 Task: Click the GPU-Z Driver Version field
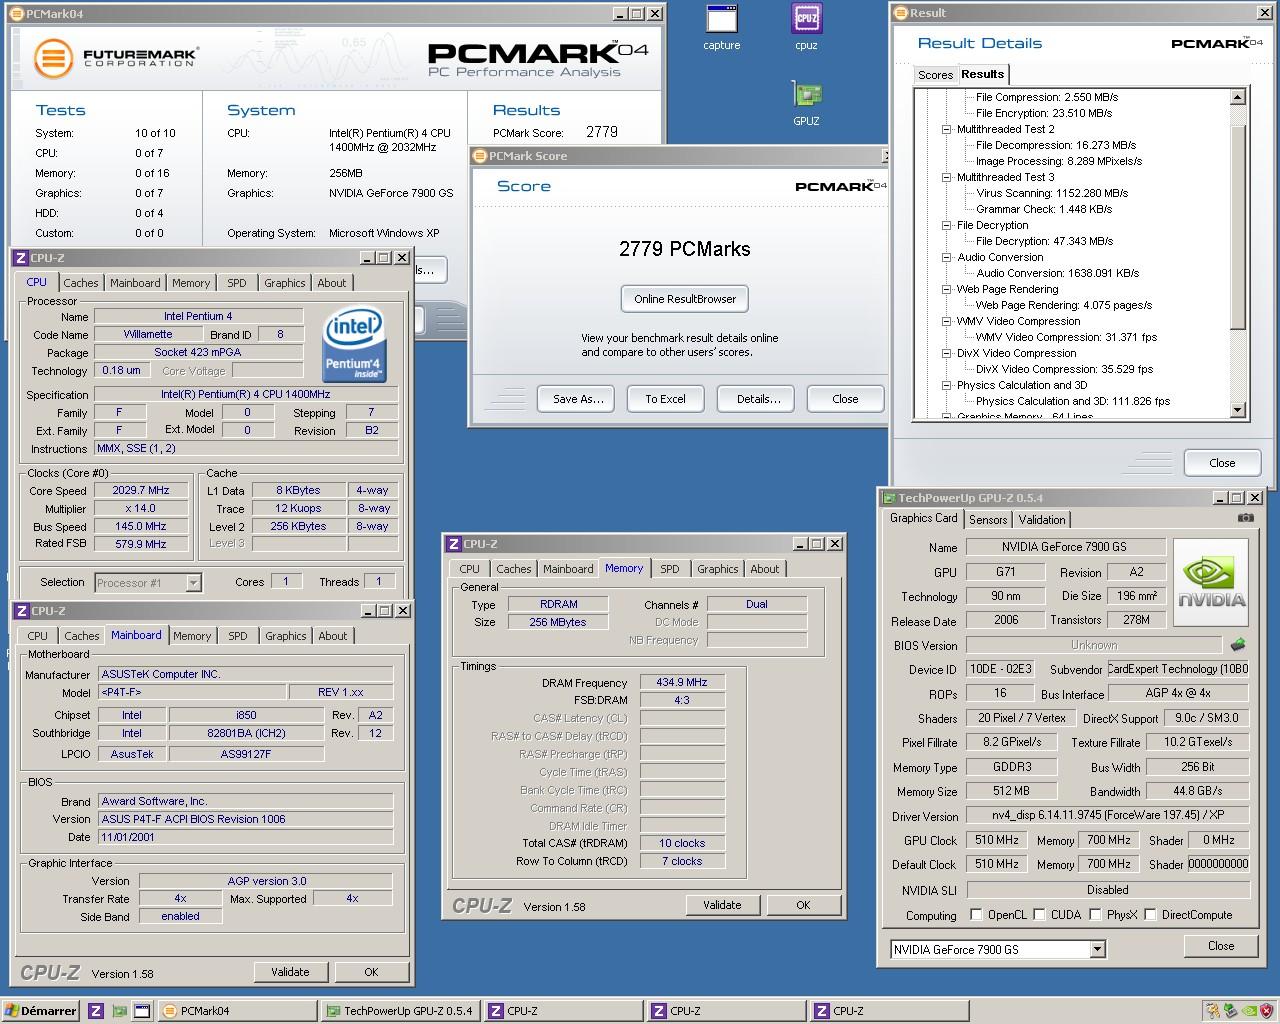pyautogui.click(x=1108, y=816)
